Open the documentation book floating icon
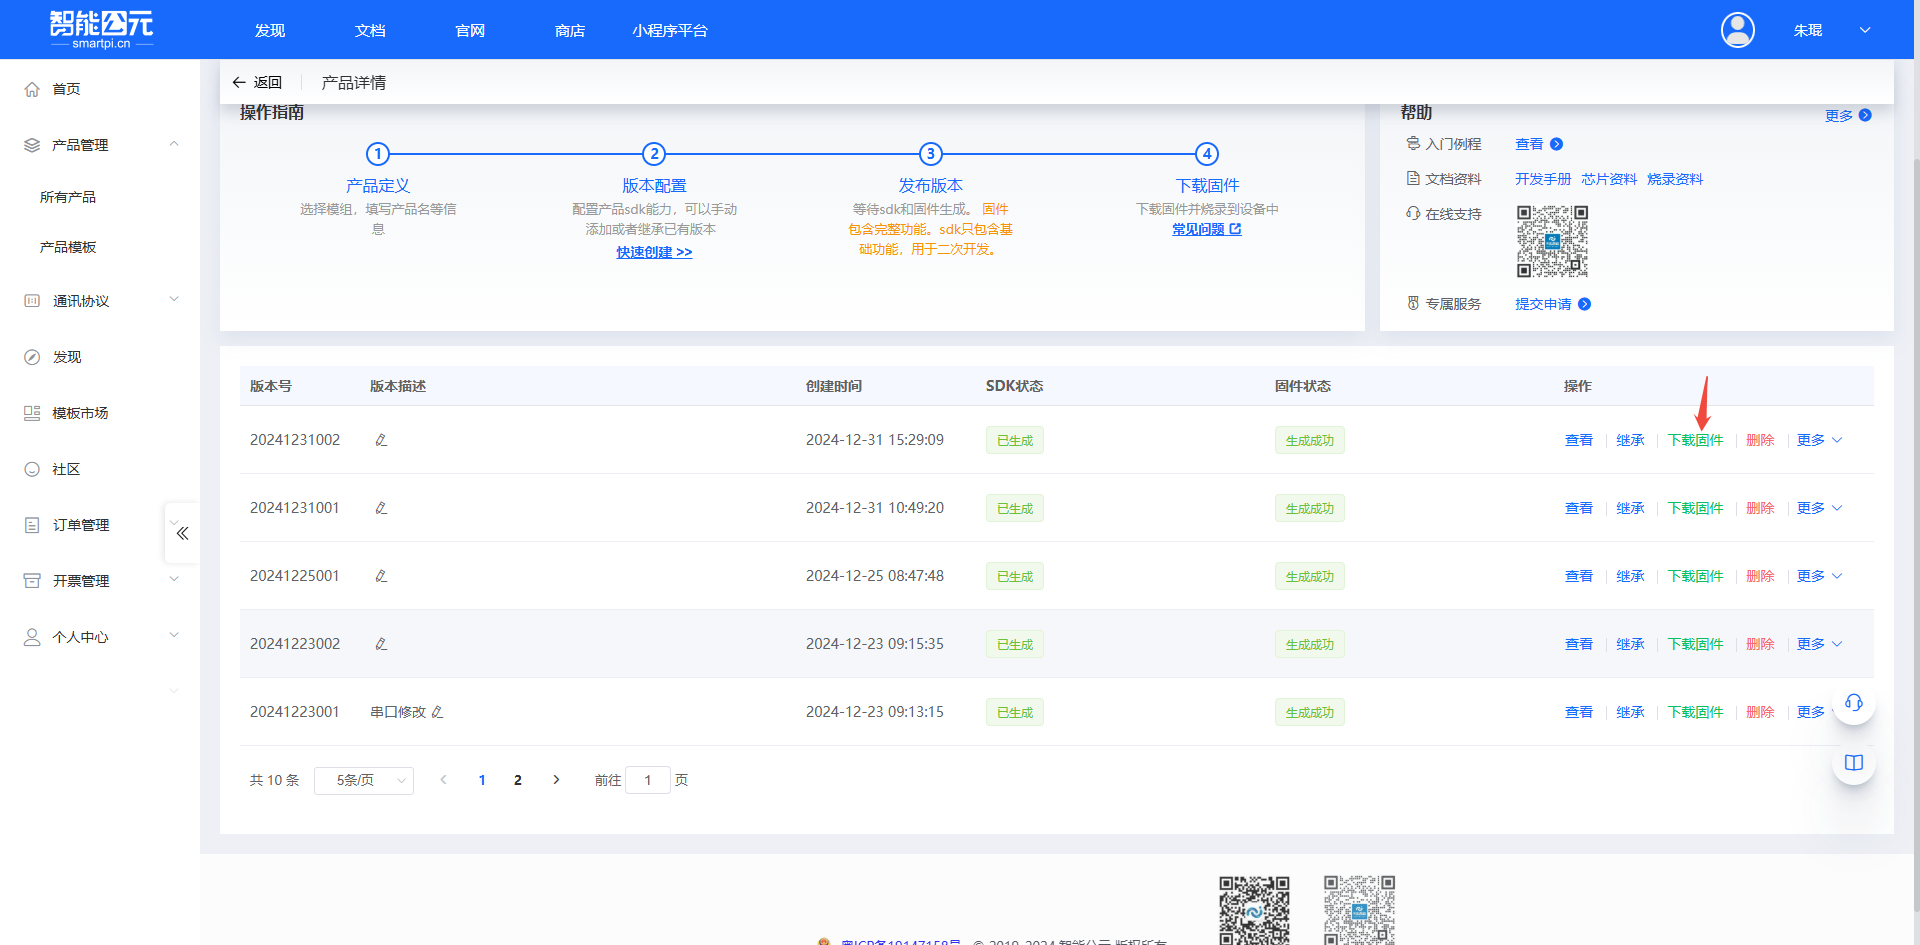The width and height of the screenshot is (1920, 945). [x=1853, y=763]
